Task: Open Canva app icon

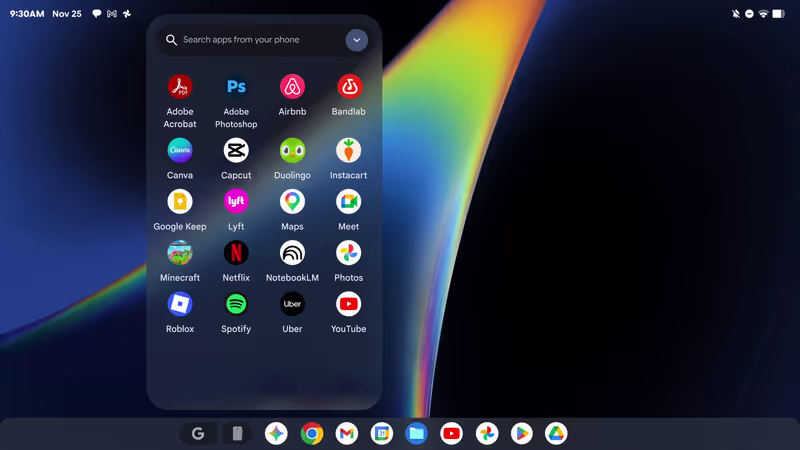Action: tap(180, 150)
